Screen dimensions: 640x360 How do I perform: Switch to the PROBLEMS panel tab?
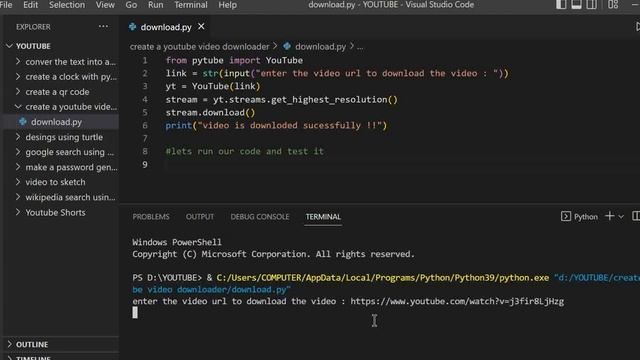pos(151,217)
